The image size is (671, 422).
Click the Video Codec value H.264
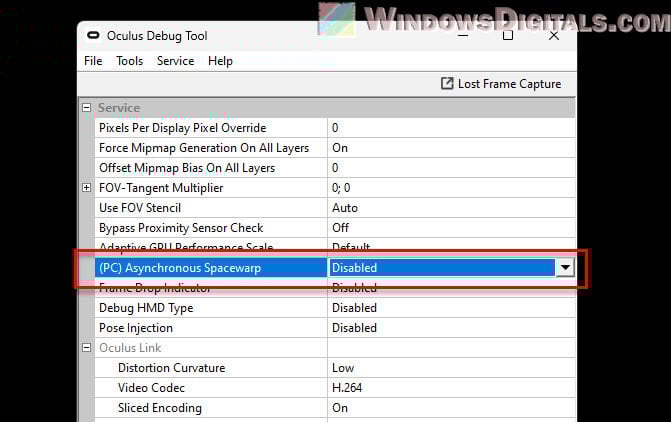pyautogui.click(x=347, y=388)
